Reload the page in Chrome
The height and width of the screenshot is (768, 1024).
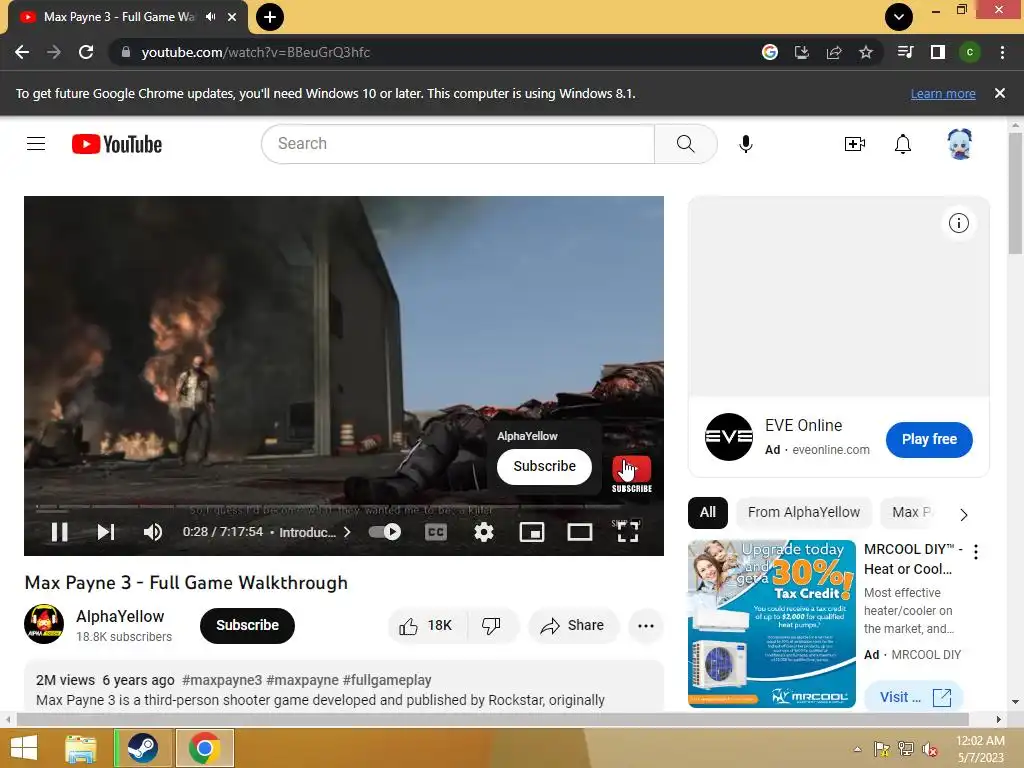86,52
